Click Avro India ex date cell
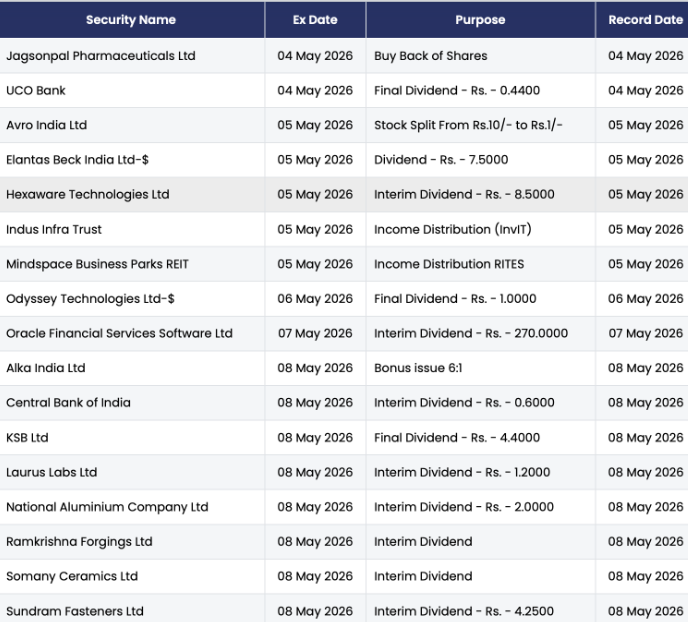Screen dimensions: 688x622 coord(315,125)
